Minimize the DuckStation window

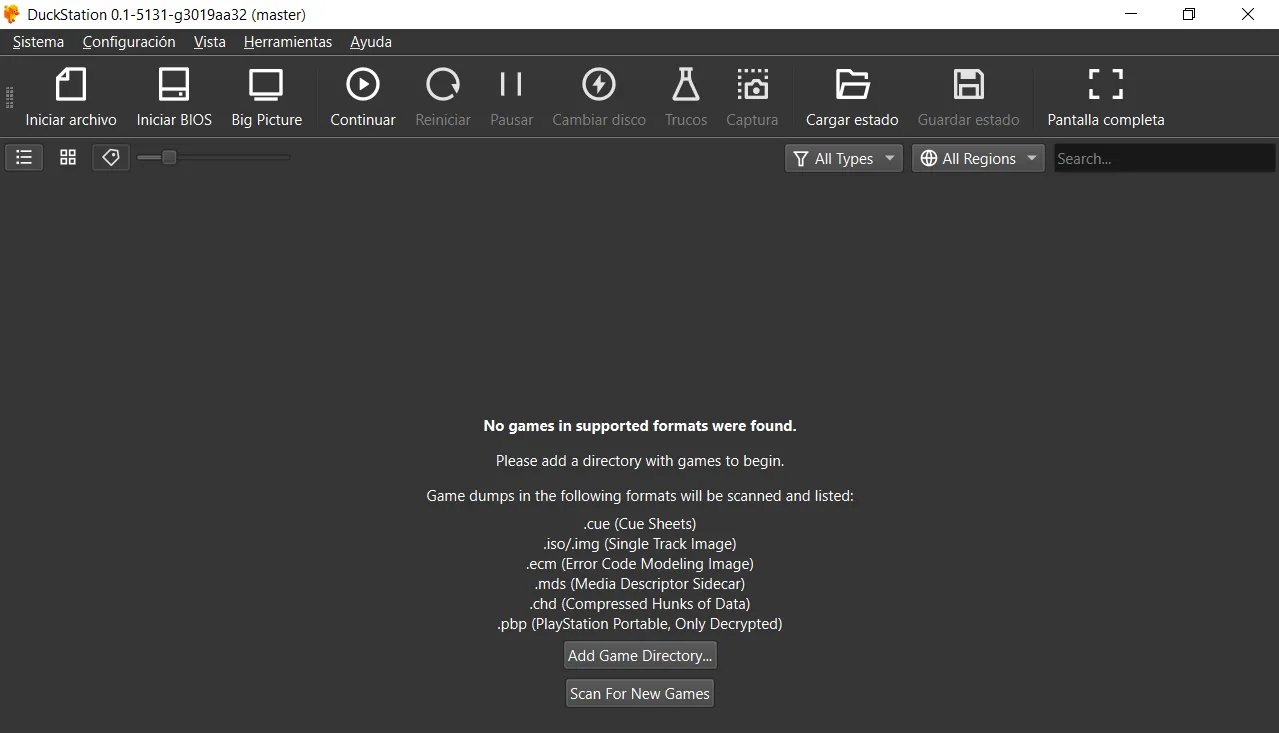coord(1131,14)
